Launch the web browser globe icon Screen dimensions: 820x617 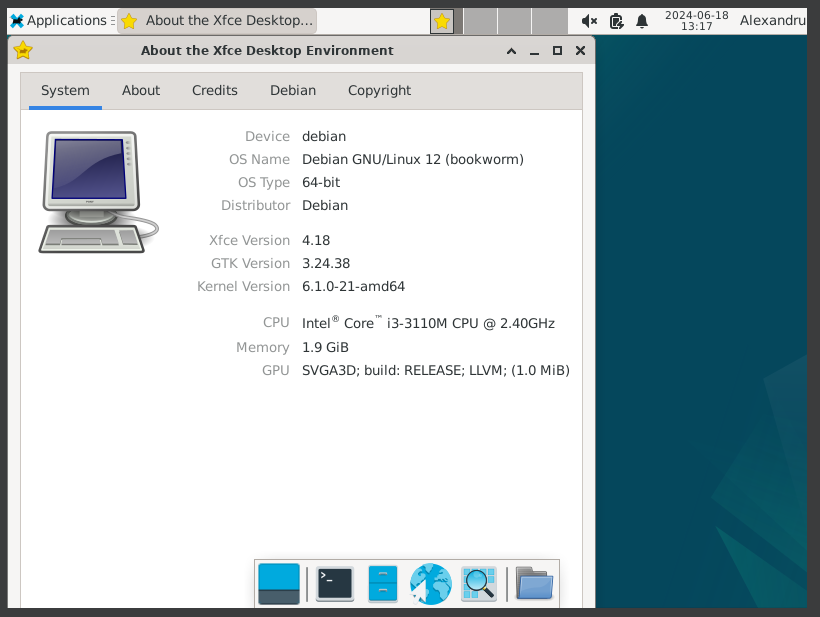pos(430,584)
